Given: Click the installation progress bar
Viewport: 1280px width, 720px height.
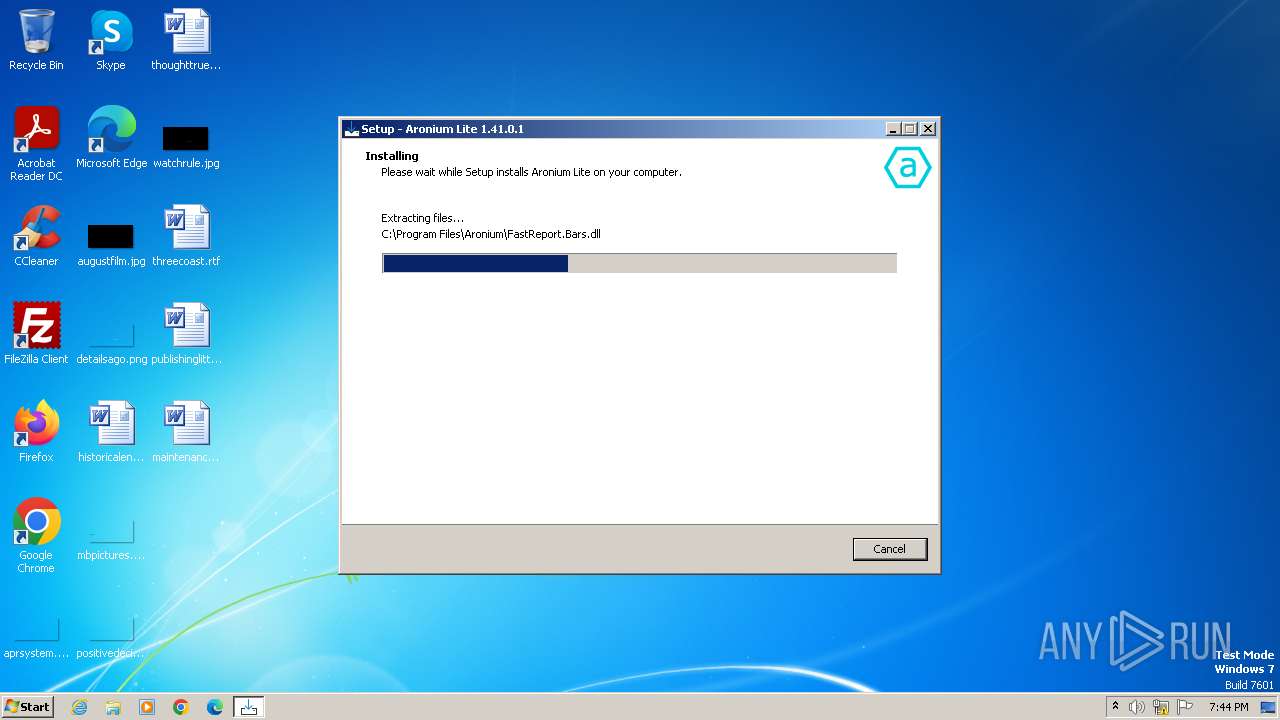Looking at the screenshot, I should [639, 263].
